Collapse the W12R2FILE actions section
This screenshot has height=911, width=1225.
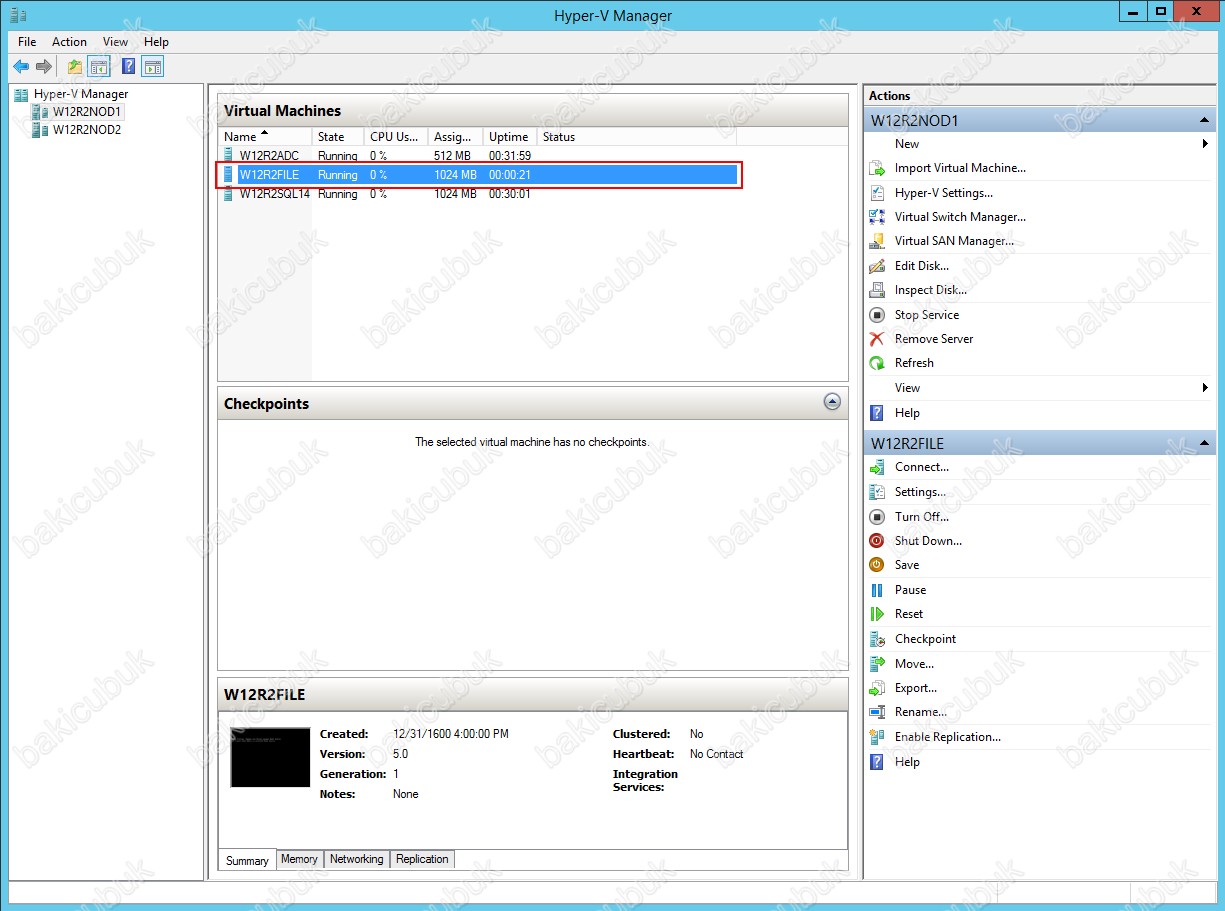tap(1204, 444)
